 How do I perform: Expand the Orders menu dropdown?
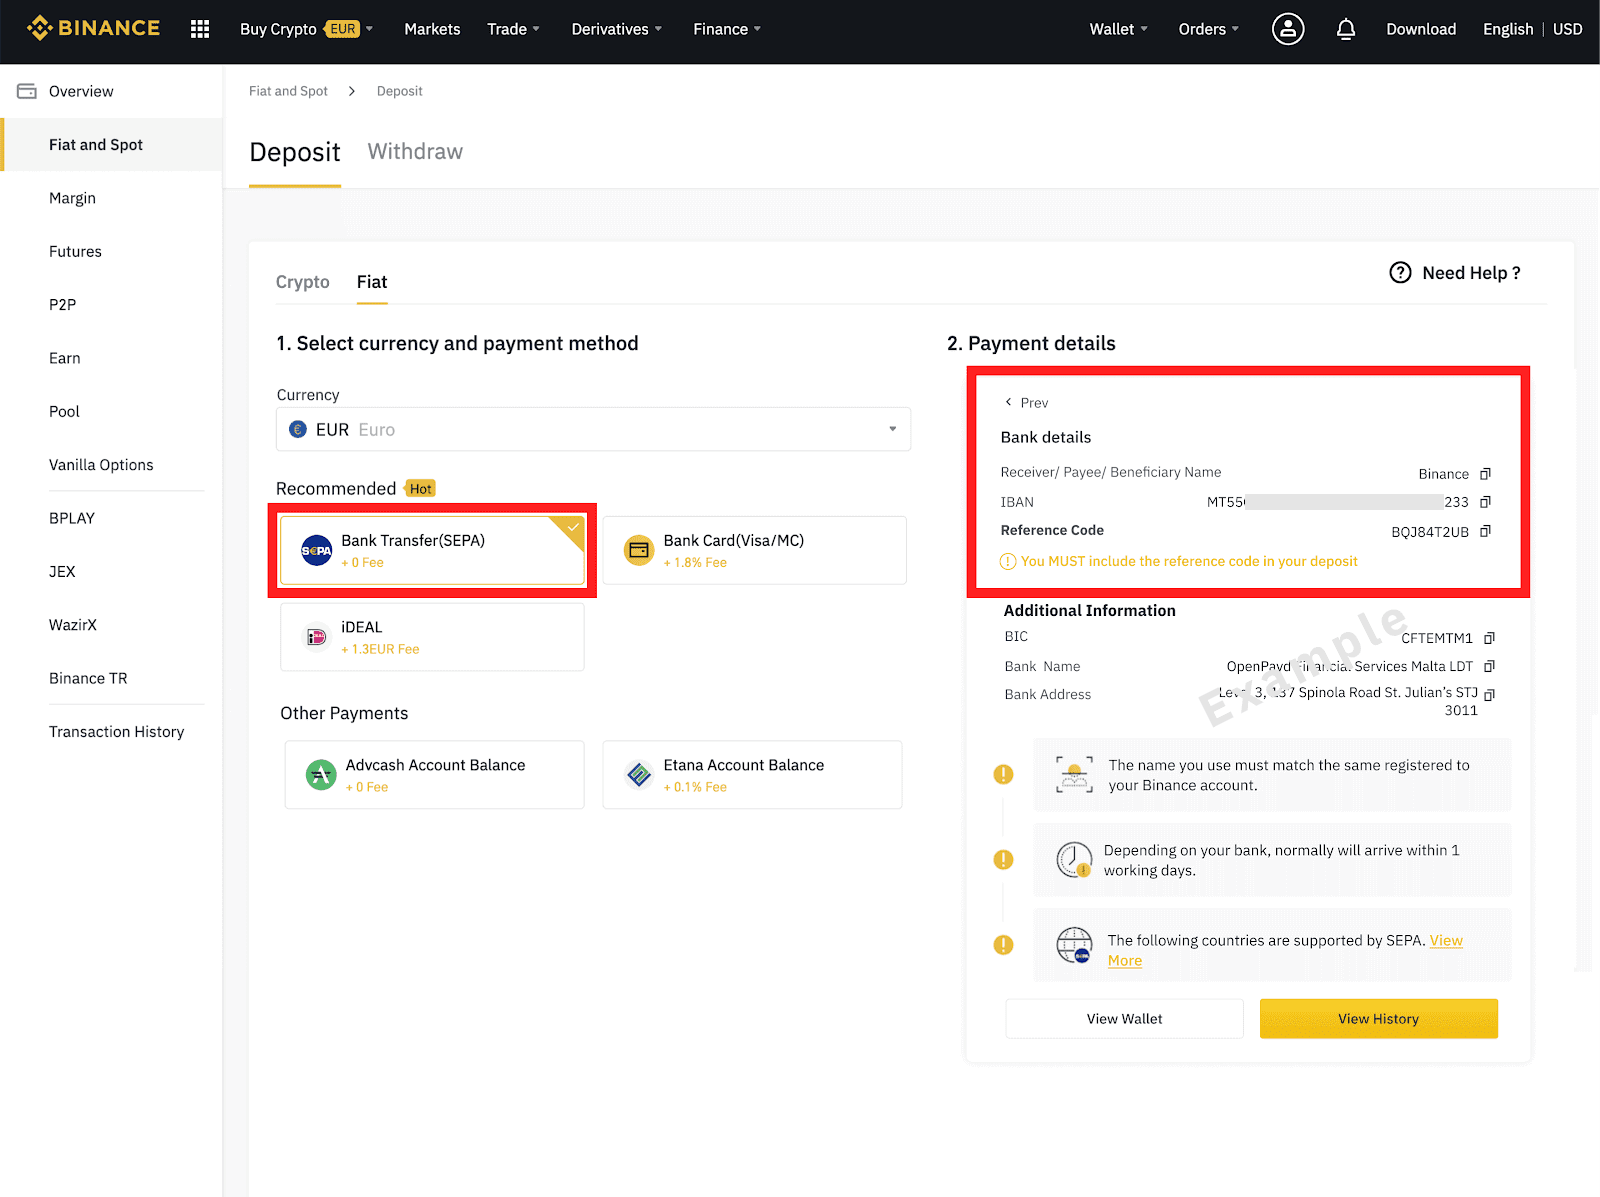point(1208,29)
